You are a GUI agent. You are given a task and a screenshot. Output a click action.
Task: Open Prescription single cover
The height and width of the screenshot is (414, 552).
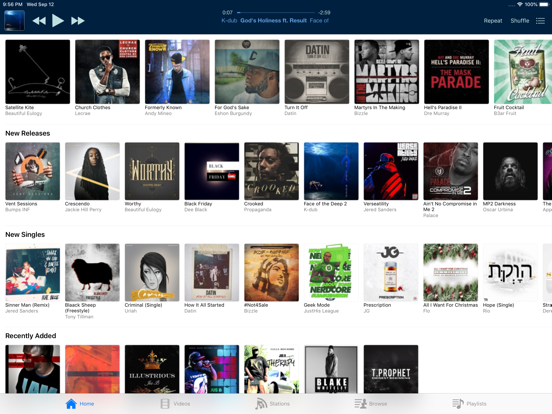(391, 272)
